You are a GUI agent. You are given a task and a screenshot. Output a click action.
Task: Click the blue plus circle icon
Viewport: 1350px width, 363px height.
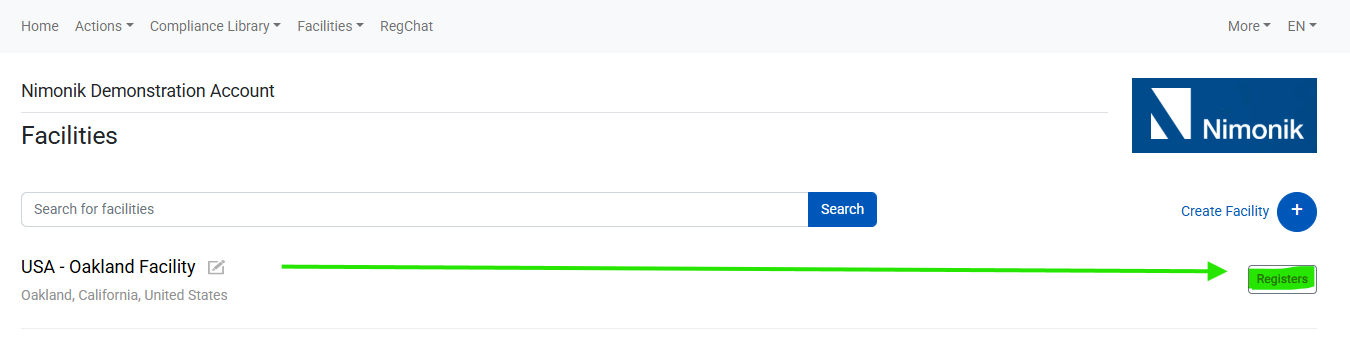[1297, 211]
